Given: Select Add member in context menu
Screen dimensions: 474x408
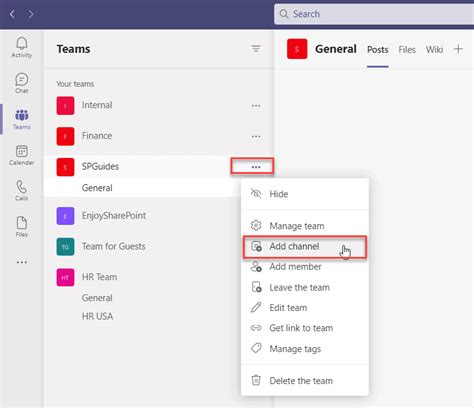Looking at the screenshot, I should [x=305, y=267].
